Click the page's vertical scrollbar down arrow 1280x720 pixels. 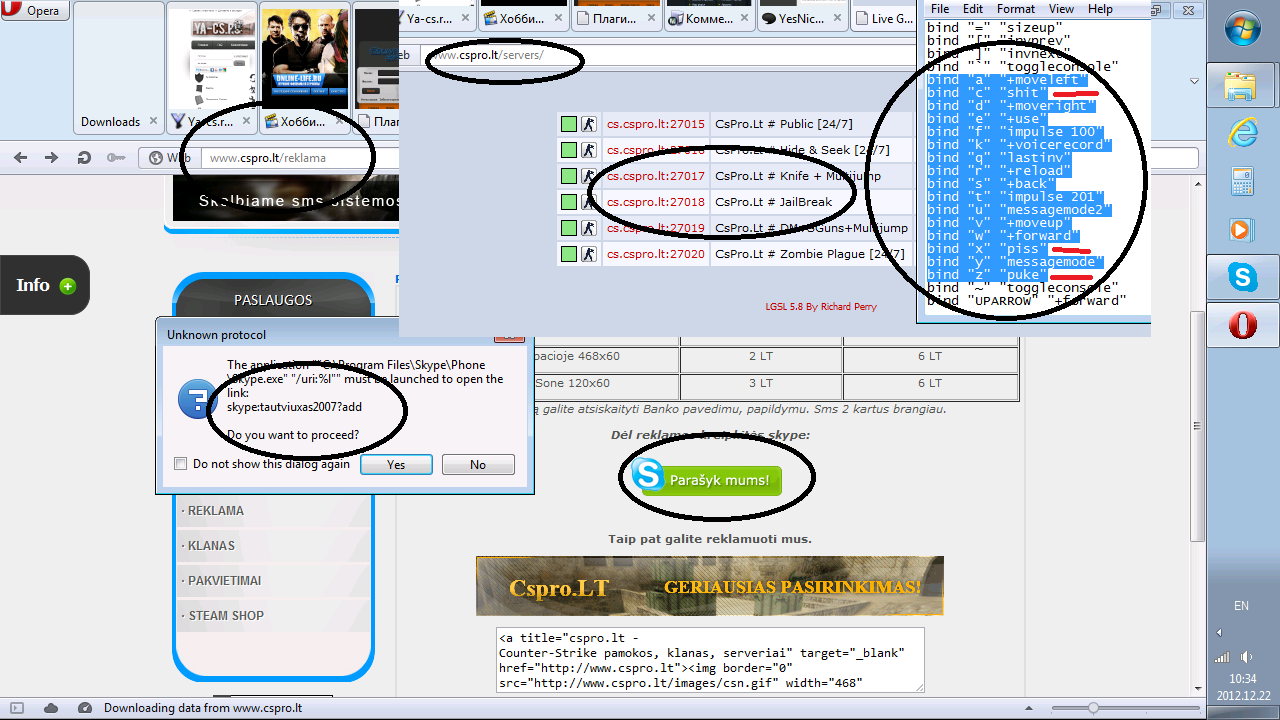tap(1198, 687)
